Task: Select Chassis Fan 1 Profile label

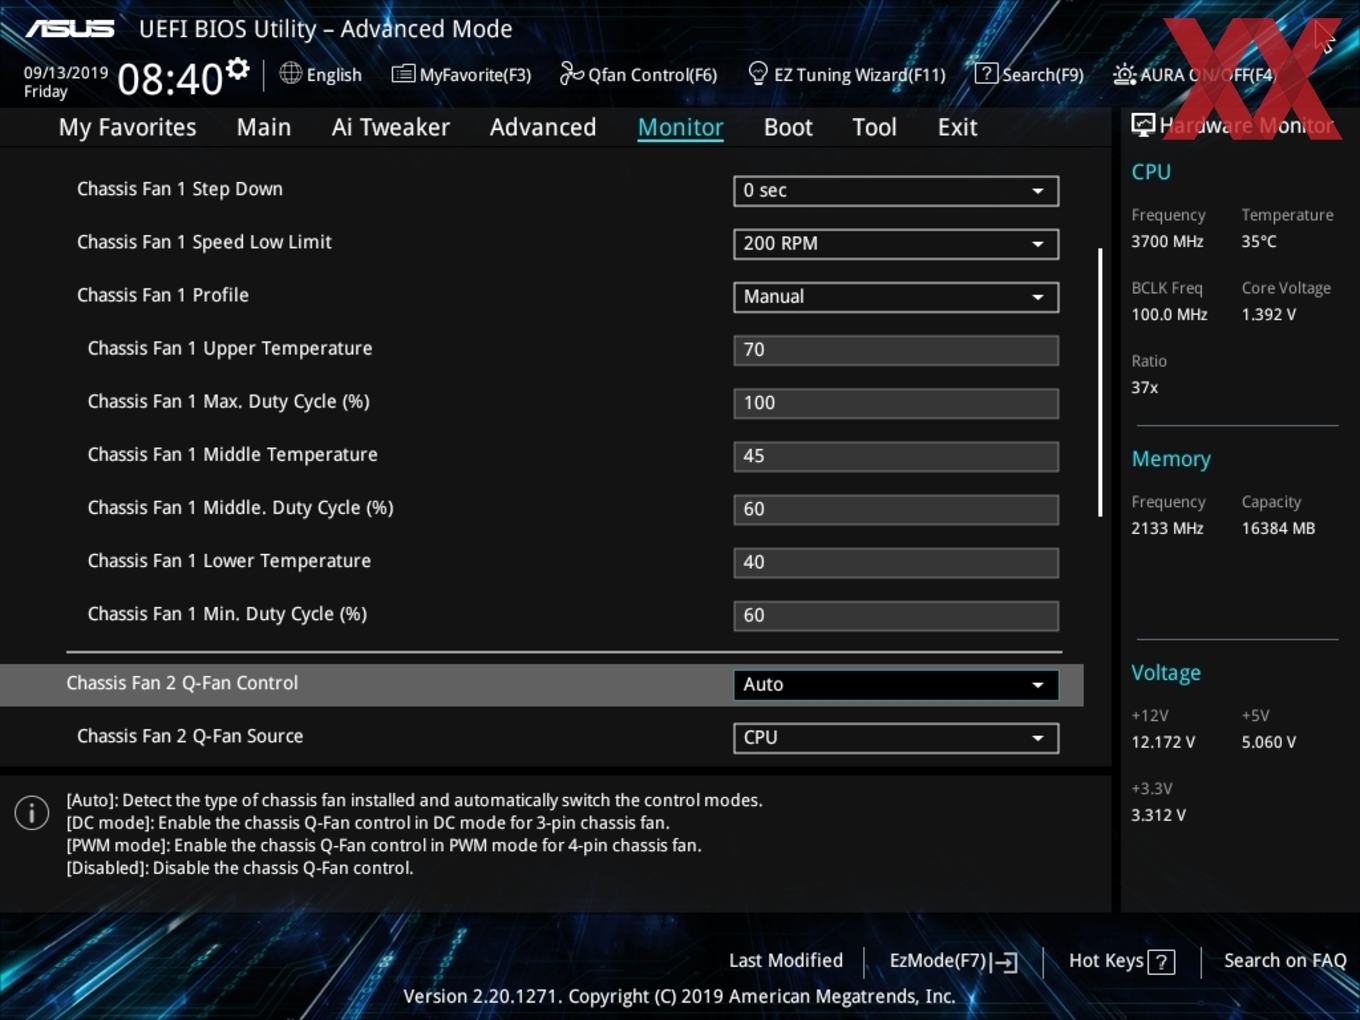Action: [163, 295]
